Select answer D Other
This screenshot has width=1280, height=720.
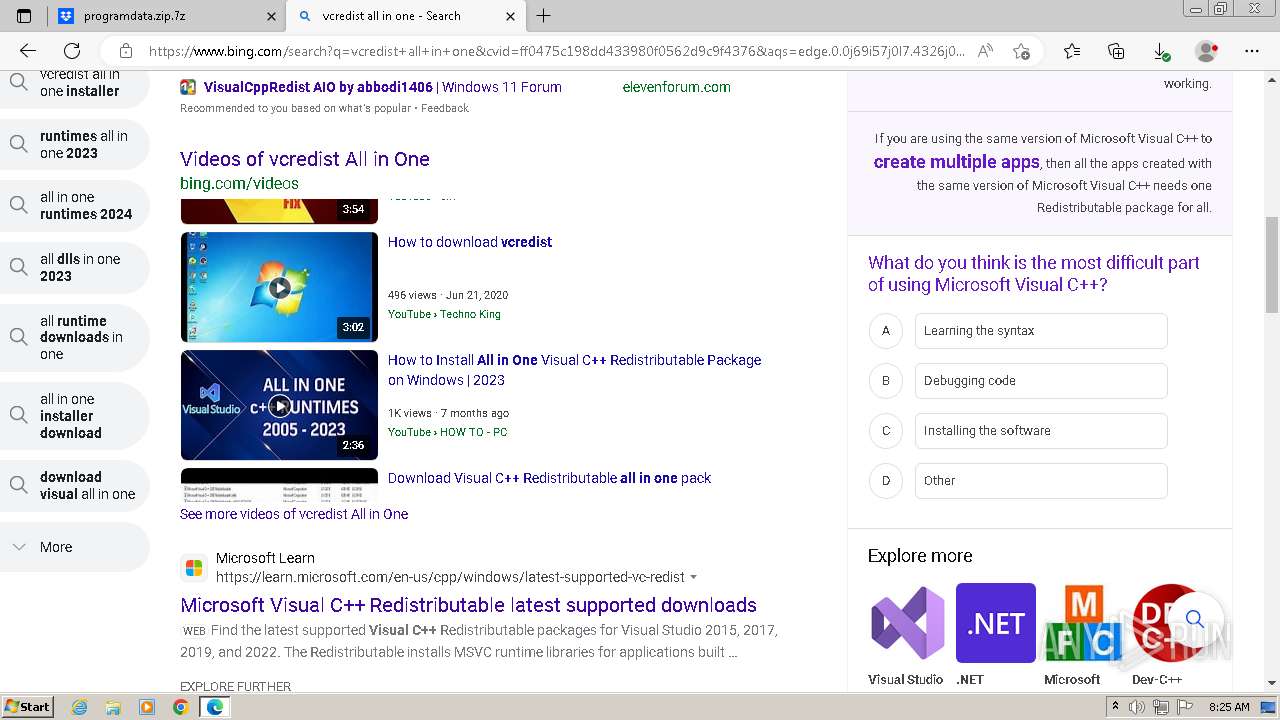coord(1041,481)
